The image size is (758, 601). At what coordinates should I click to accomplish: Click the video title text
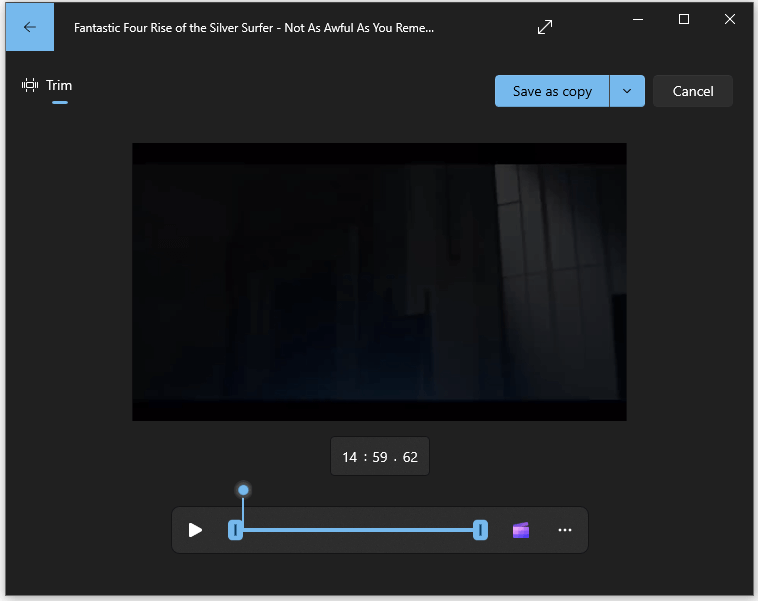254,28
